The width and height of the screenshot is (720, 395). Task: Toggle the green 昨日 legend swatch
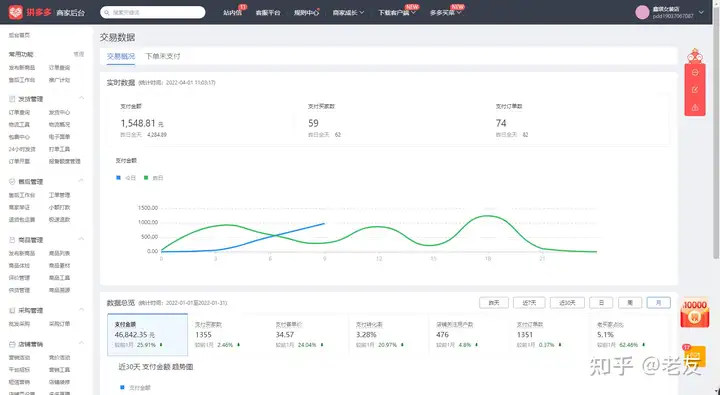click(146, 178)
